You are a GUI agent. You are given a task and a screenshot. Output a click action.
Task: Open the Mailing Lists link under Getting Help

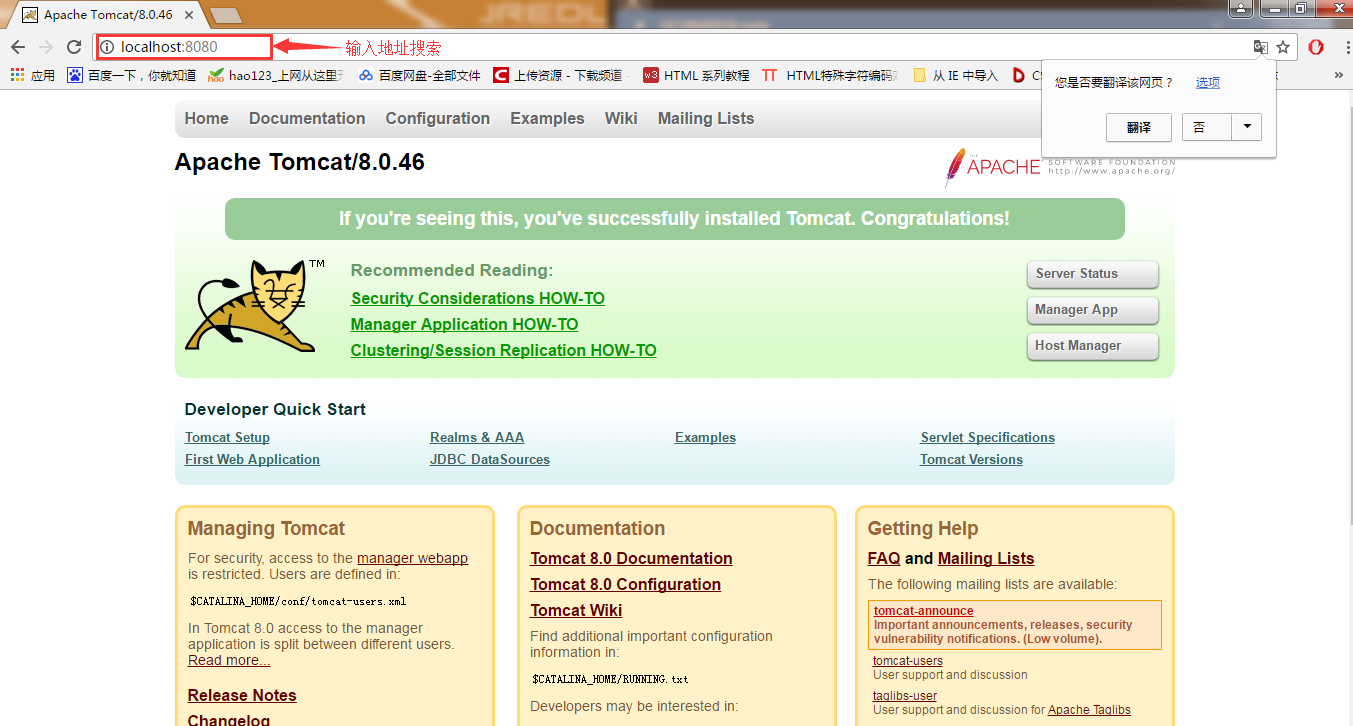tap(986, 558)
